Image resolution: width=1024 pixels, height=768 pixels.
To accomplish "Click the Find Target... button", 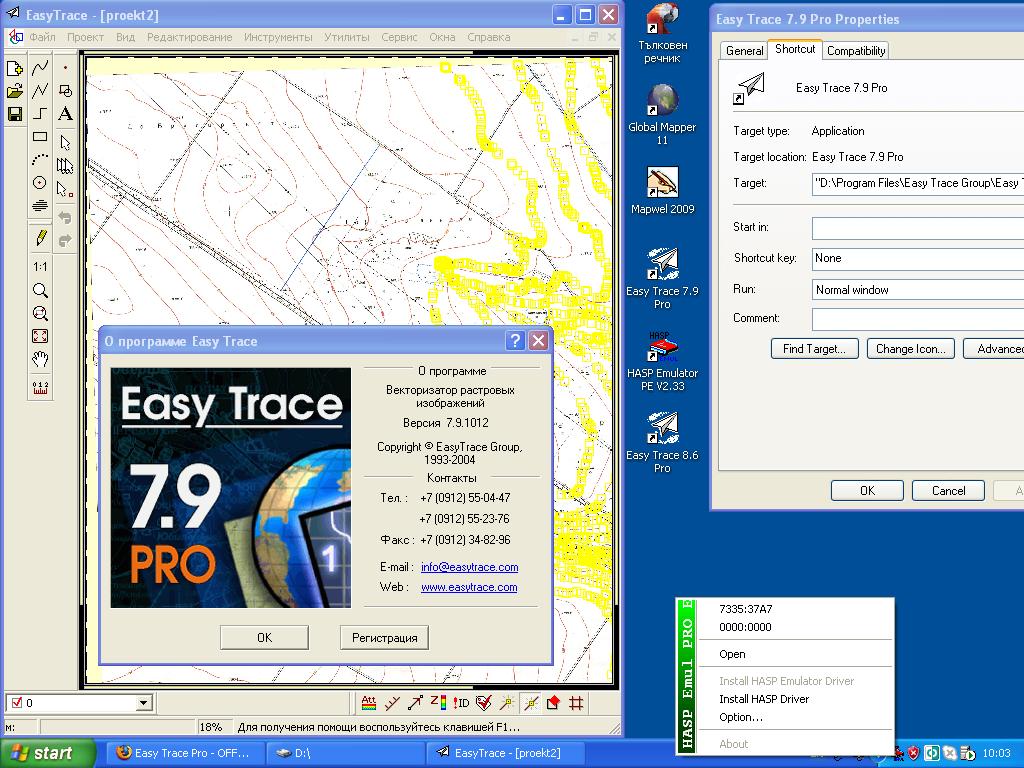I will 814,349.
